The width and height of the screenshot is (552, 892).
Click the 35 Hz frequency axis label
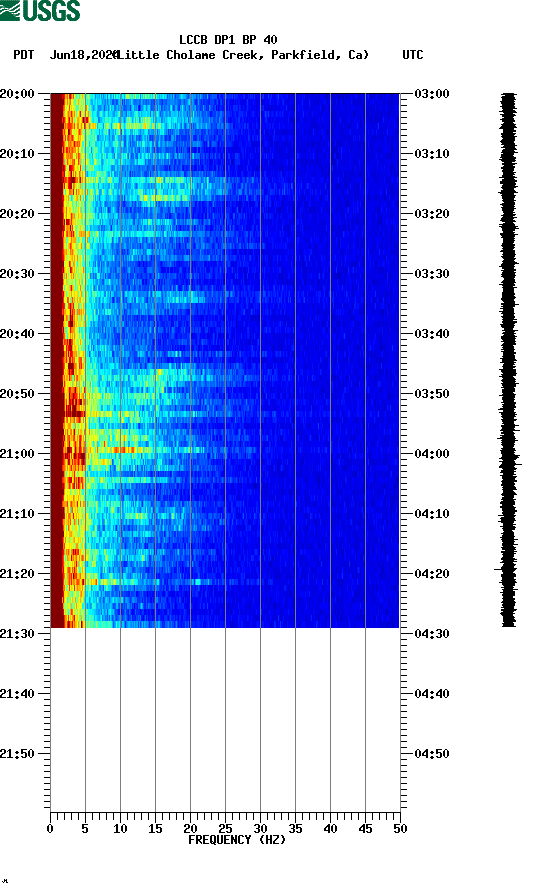coord(295,829)
